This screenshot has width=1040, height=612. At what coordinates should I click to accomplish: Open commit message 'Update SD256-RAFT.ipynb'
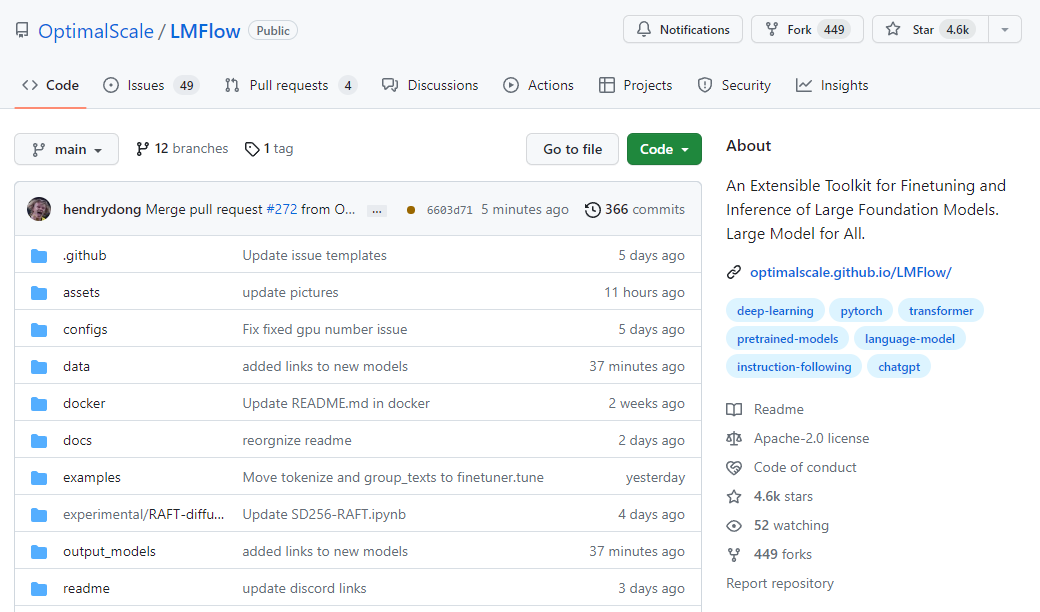(x=324, y=515)
